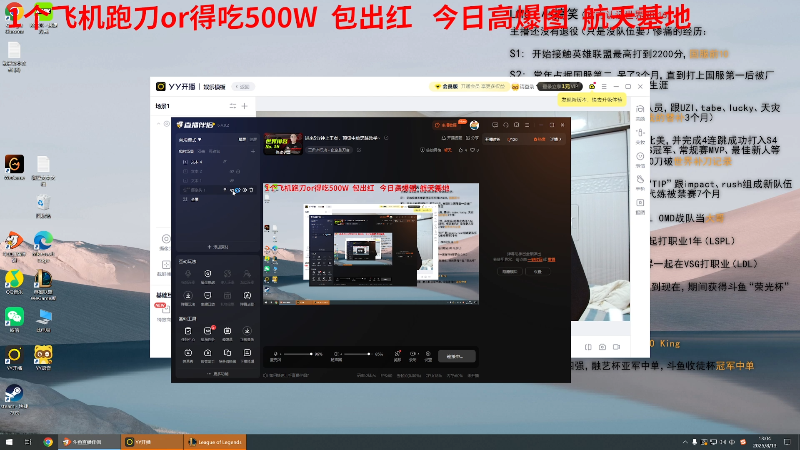Adjust the microphone volume slider
Viewport: 800px width, 450px height.
coord(298,354)
